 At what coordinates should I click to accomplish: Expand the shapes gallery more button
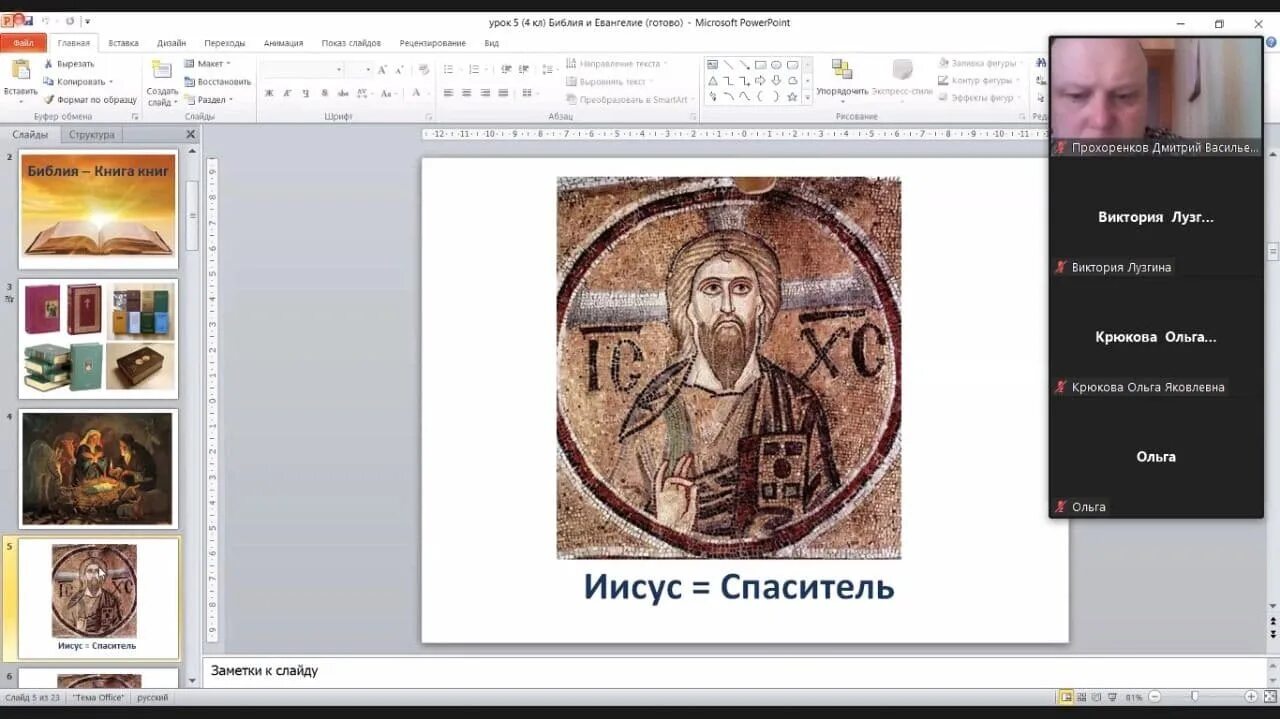point(807,98)
